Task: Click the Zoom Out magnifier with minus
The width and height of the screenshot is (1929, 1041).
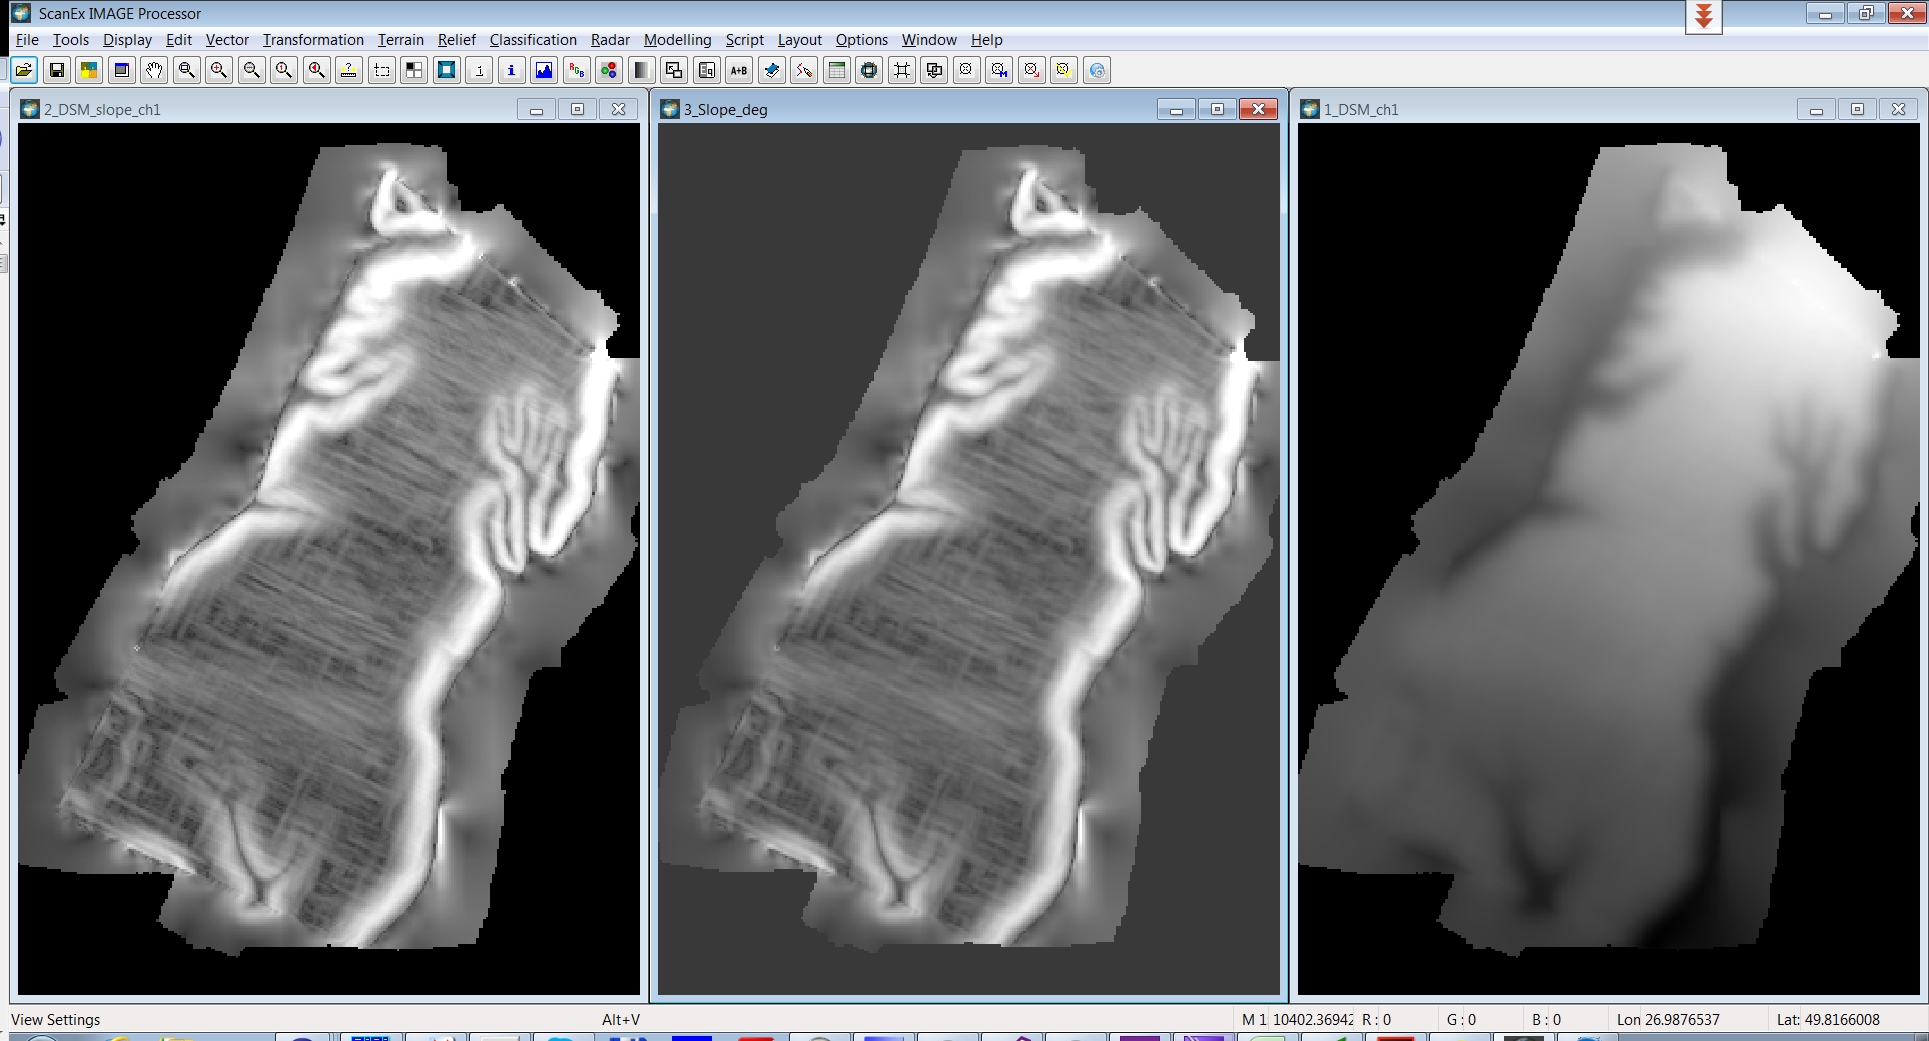Action: (x=252, y=70)
